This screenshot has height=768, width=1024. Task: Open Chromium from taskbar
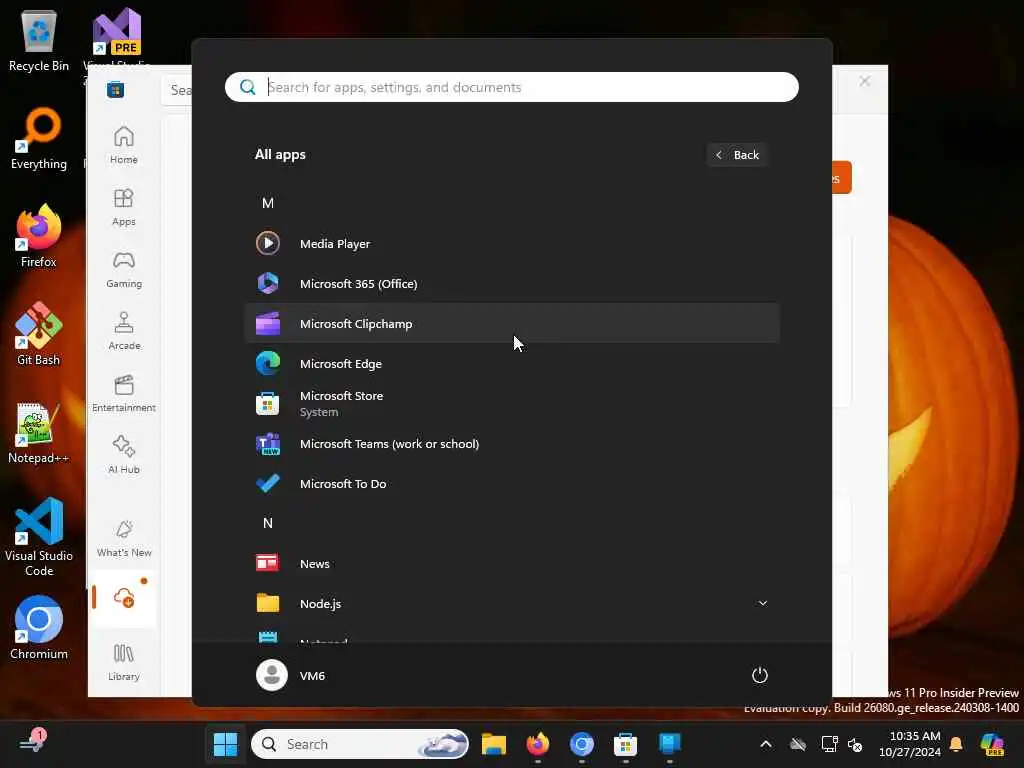click(x=581, y=744)
